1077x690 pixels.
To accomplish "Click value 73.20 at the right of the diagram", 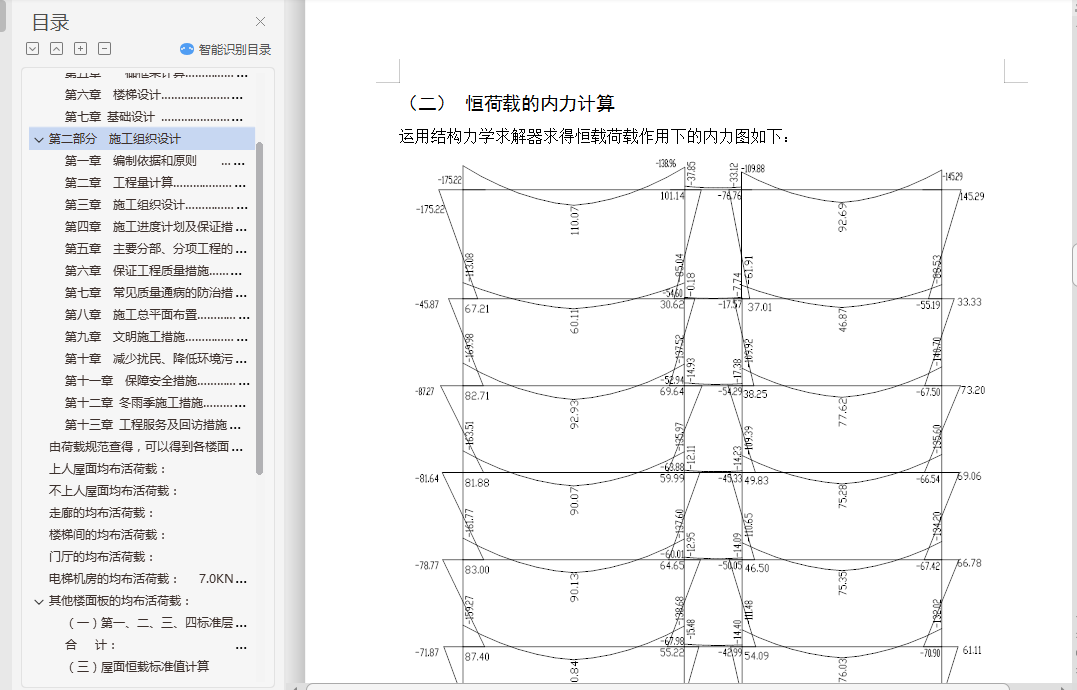I will (972, 390).
